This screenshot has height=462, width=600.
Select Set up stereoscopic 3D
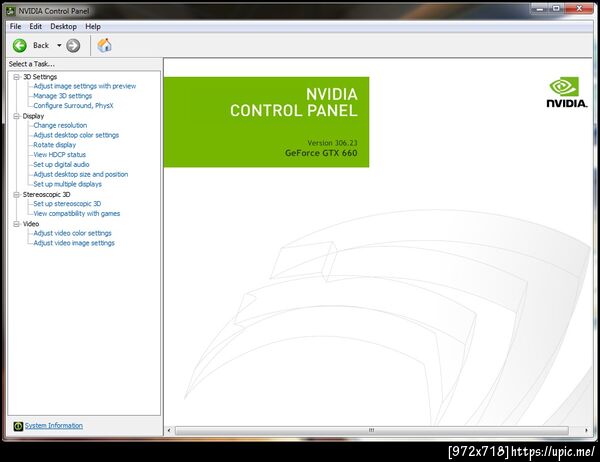coord(67,204)
